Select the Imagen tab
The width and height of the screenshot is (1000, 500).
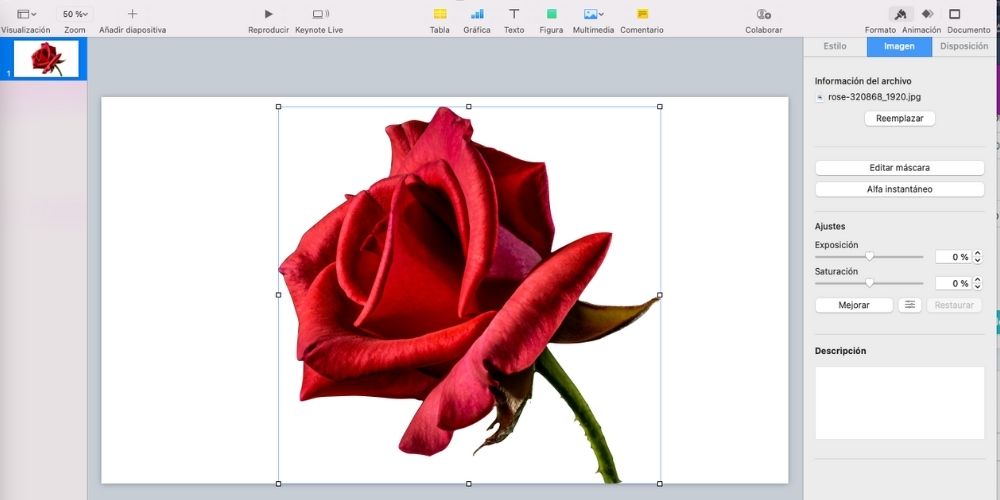coord(899,47)
